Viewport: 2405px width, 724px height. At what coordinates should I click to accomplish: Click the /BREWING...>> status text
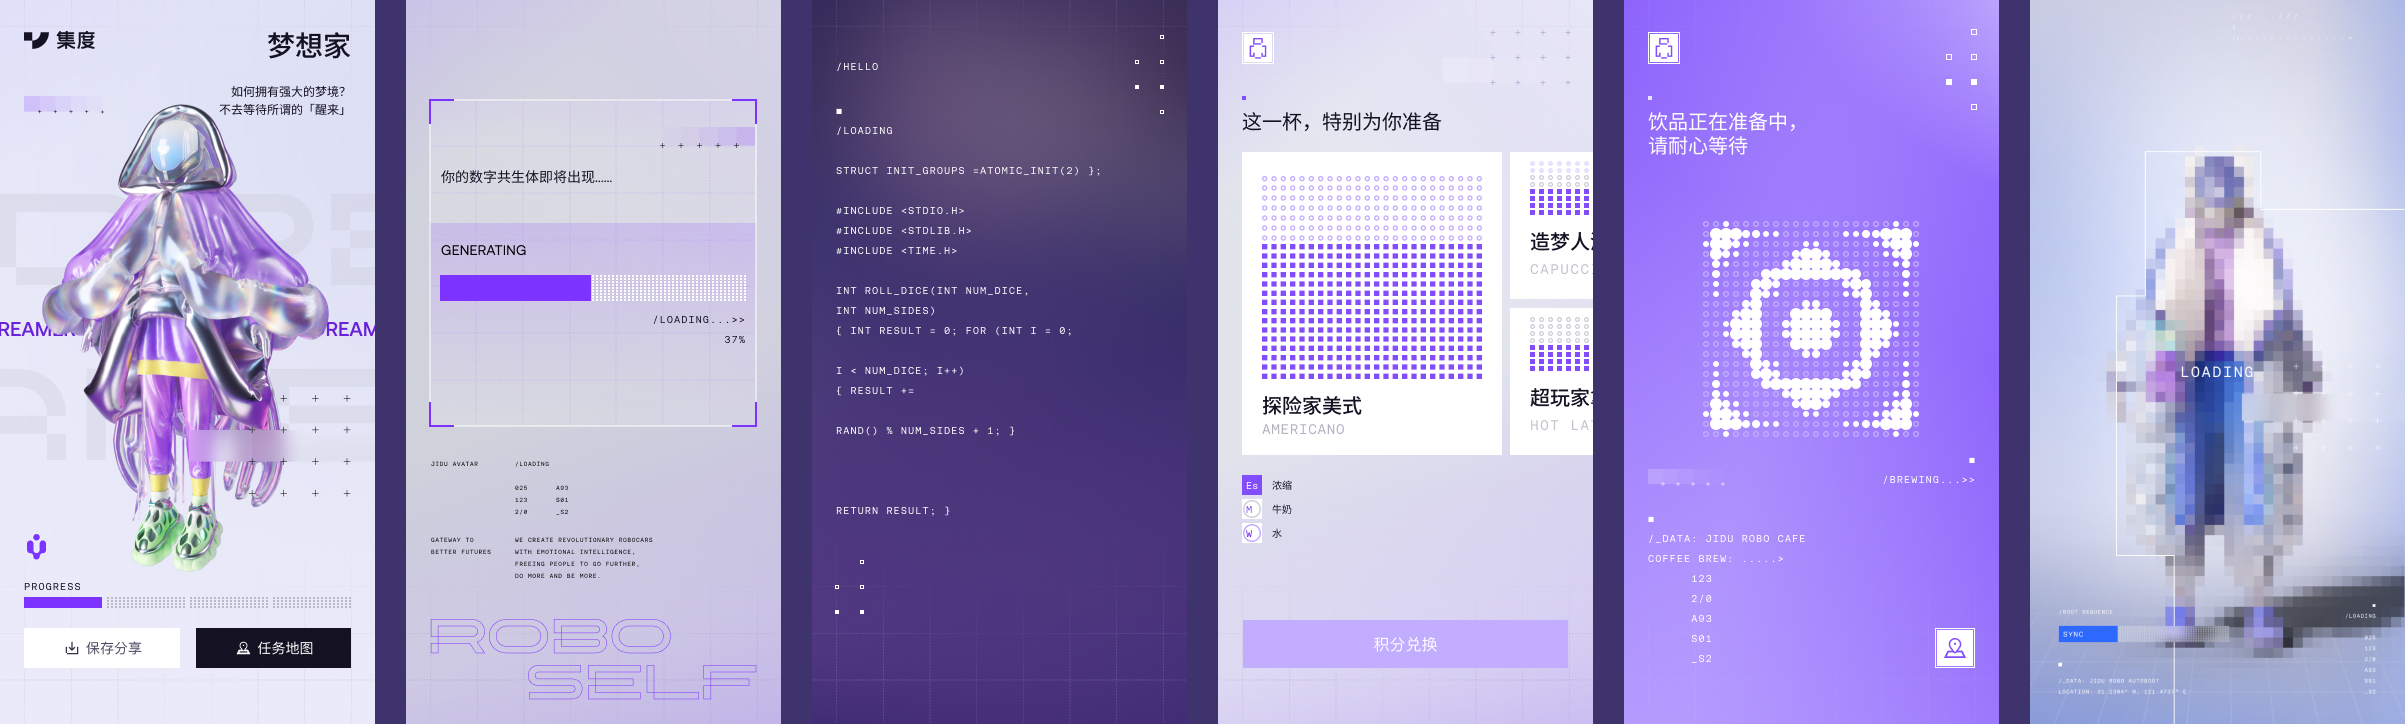(1929, 480)
